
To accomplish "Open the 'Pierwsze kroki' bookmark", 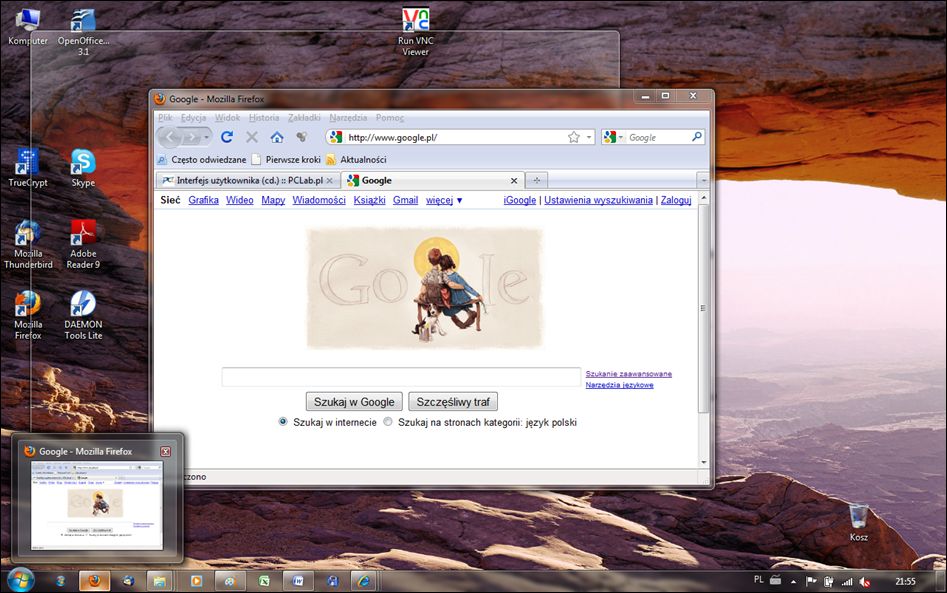I will [286, 159].
